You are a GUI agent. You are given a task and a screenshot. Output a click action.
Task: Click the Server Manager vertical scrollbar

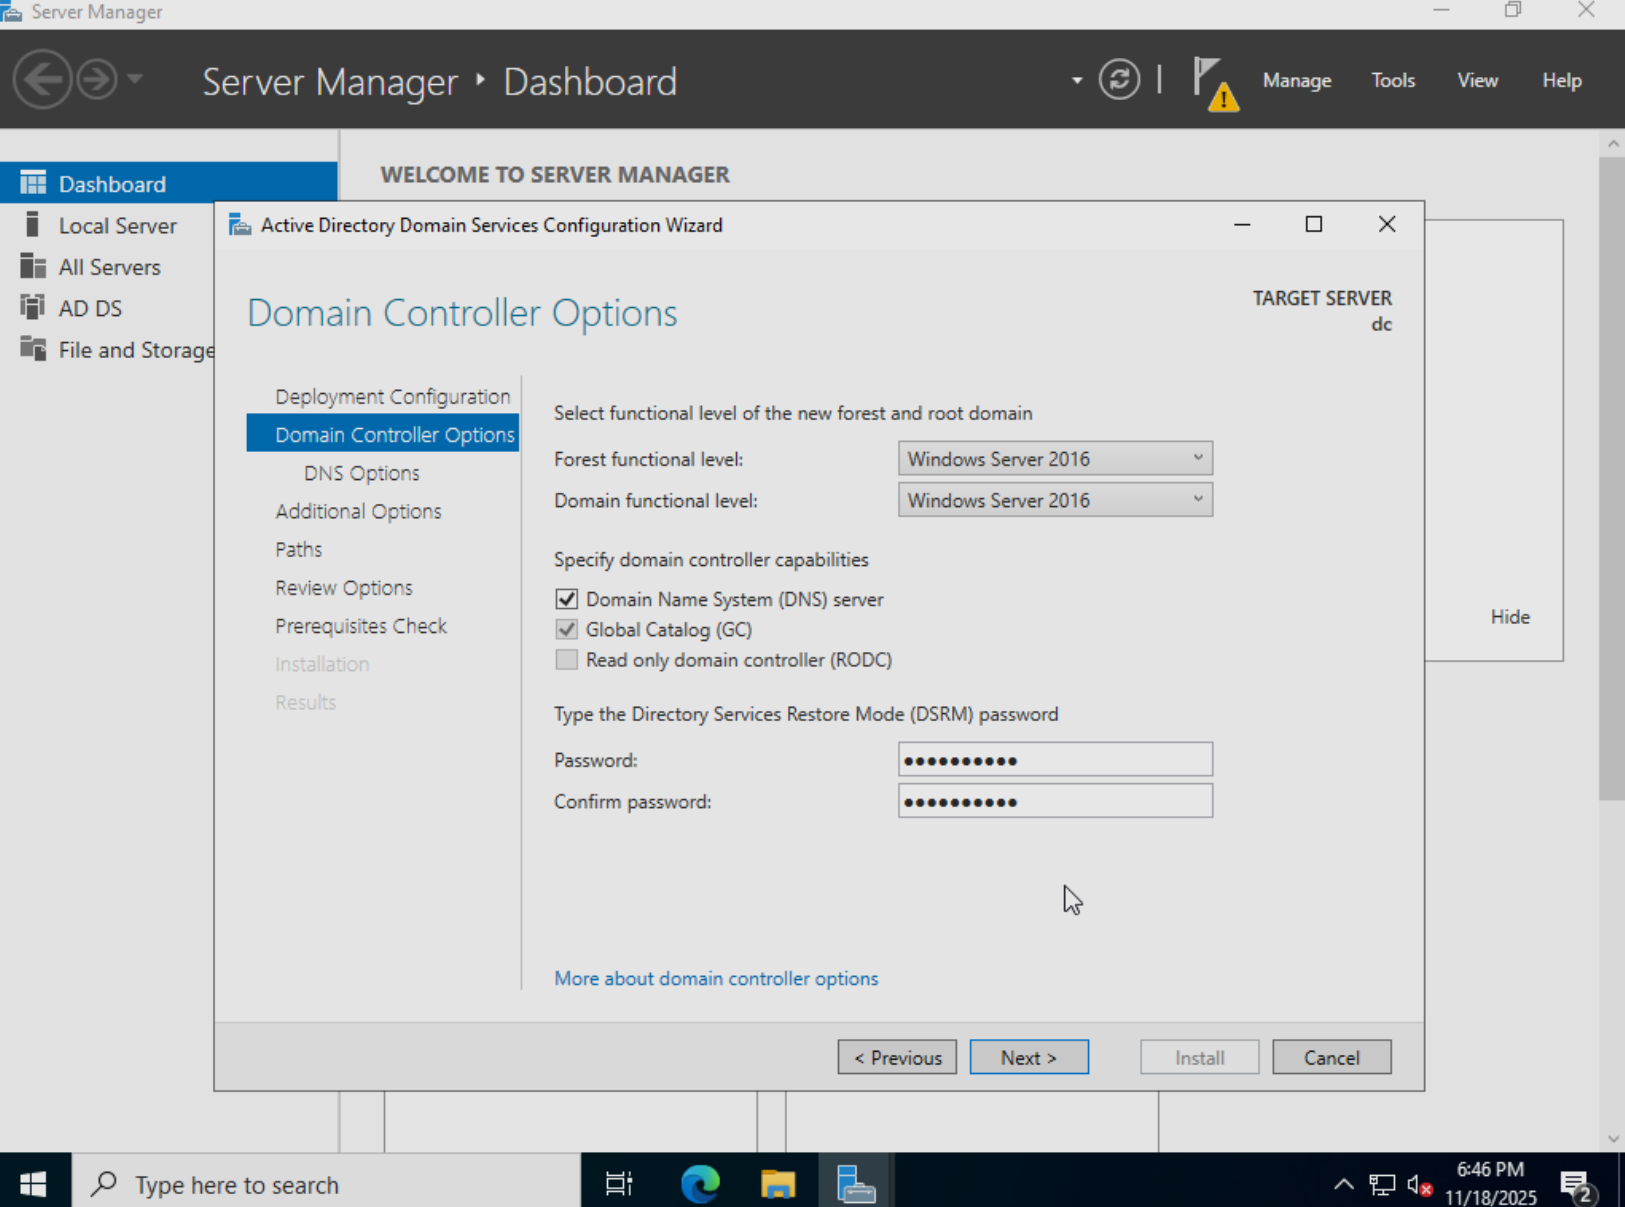(1612, 478)
